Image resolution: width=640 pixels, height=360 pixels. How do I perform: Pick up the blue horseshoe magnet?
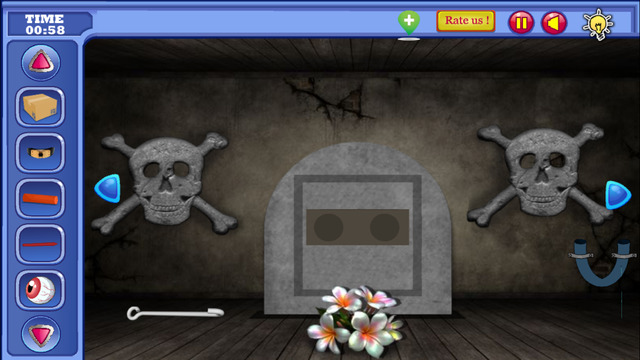pyautogui.click(x=602, y=262)
